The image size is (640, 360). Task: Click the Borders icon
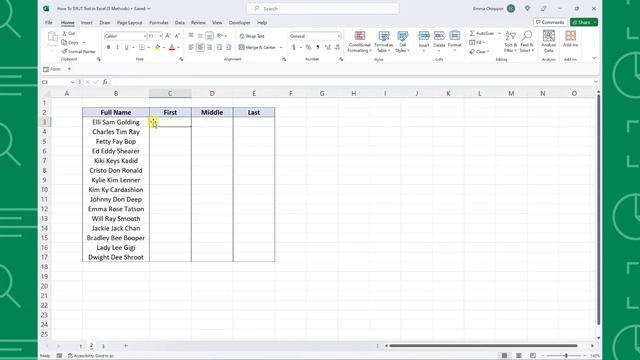[142, 47]
